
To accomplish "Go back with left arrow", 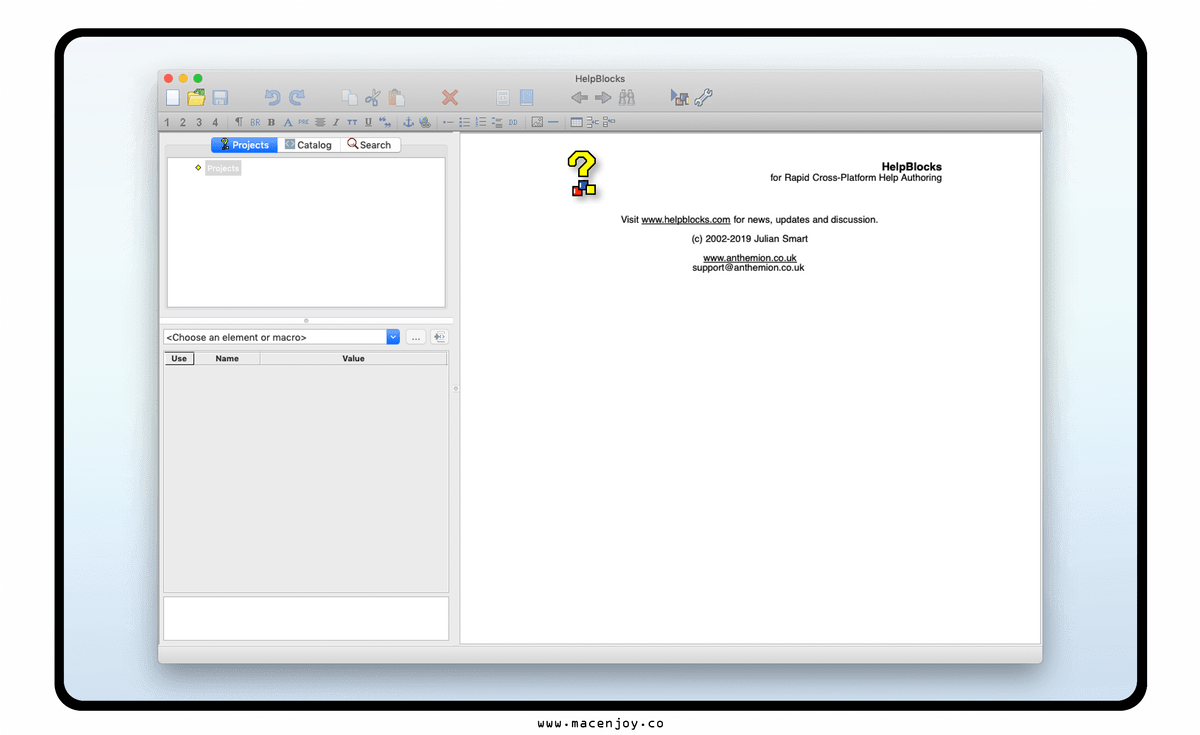I will click(579, 98).
